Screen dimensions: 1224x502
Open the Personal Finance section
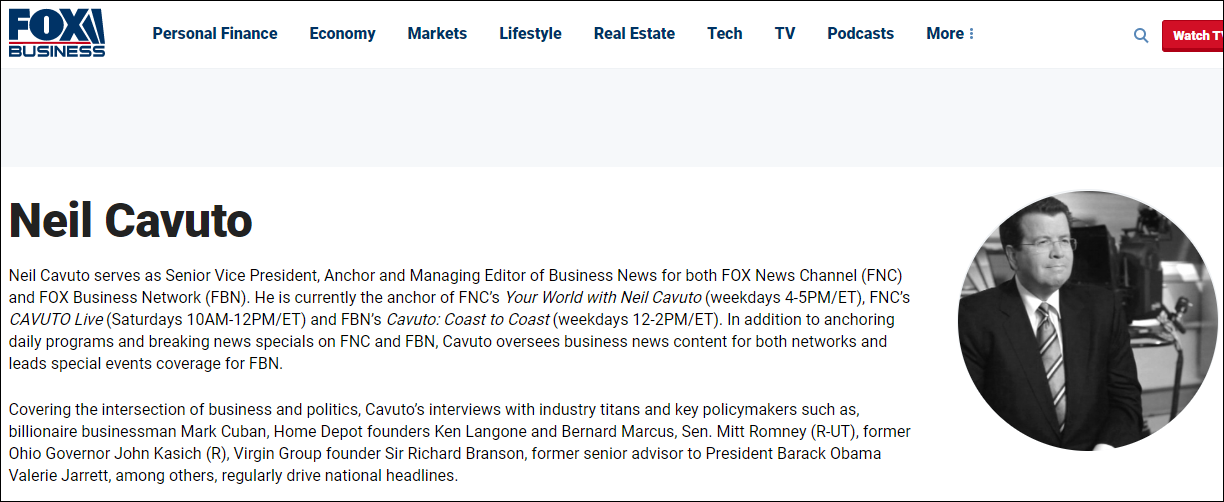point(215,34)
